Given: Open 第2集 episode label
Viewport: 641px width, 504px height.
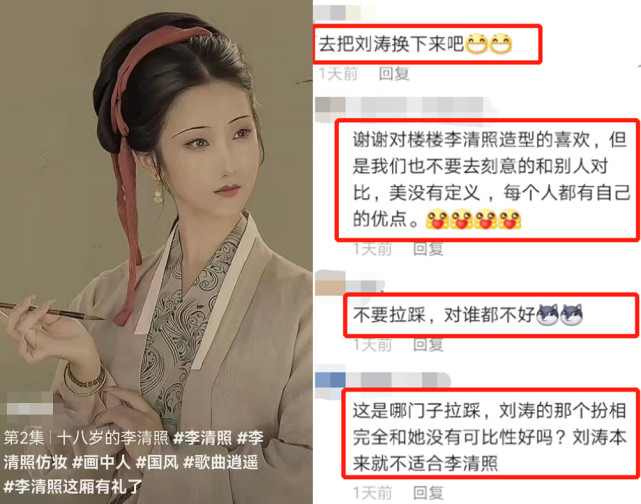Looking at the screenshot, I should point(24,438).
